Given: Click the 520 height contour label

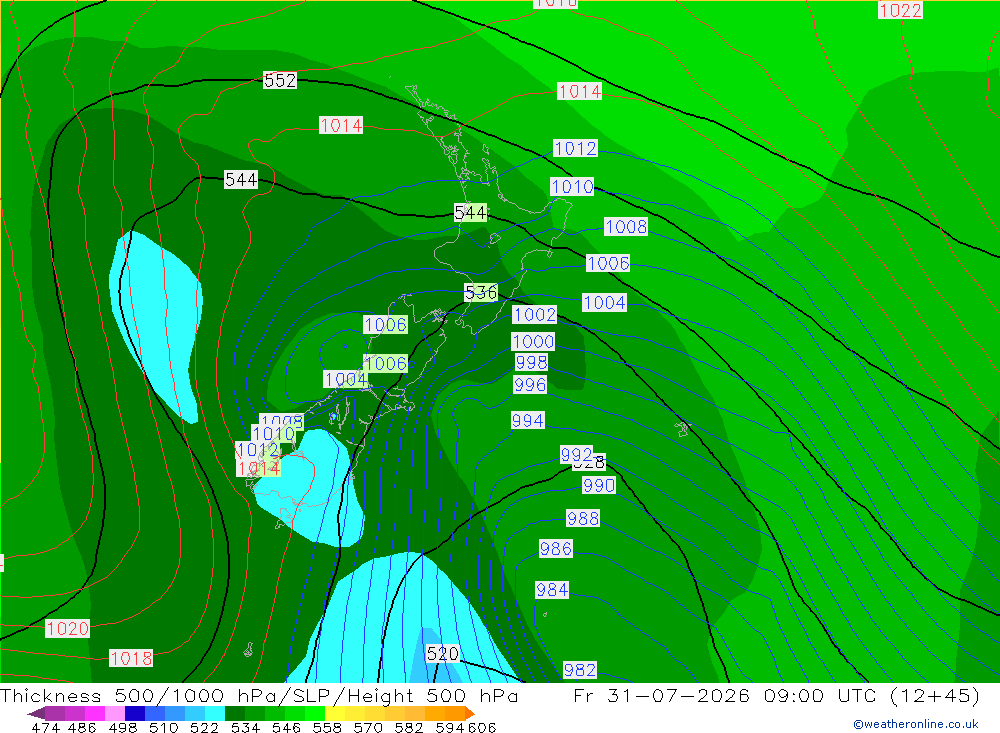Looking at the screenshot, I should [x=443, y=654].
